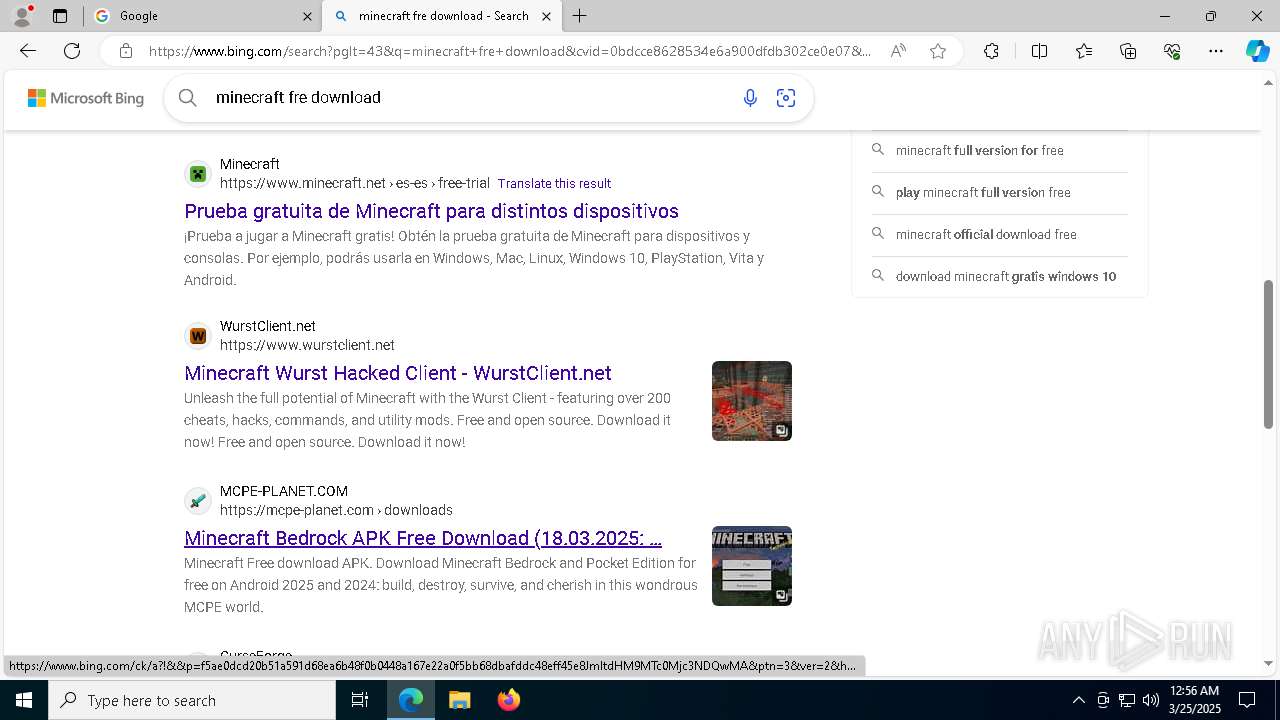Open Microsoft Edge taskbar icon
Image resolution: width=1280 pixels, height=720 pixels.
click(x=411, y=700)
